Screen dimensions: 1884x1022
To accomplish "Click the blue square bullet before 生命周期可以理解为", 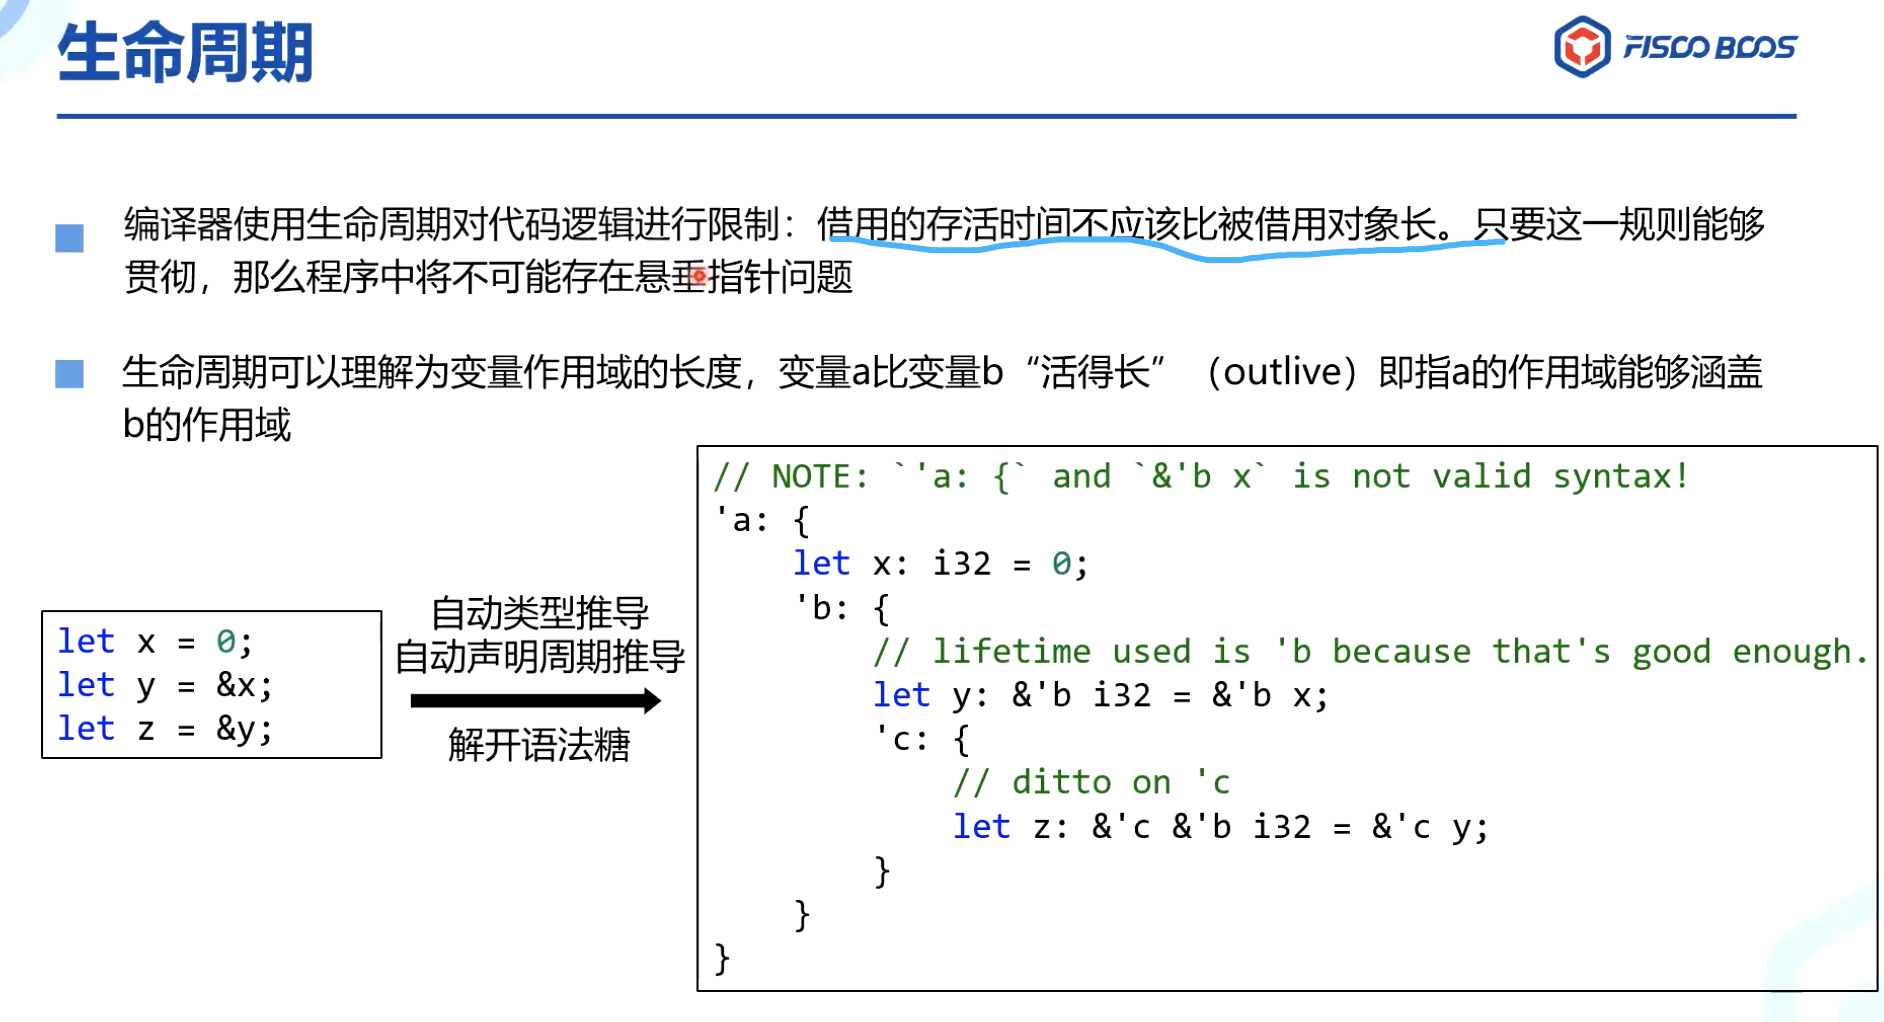I will pos(69,374).
